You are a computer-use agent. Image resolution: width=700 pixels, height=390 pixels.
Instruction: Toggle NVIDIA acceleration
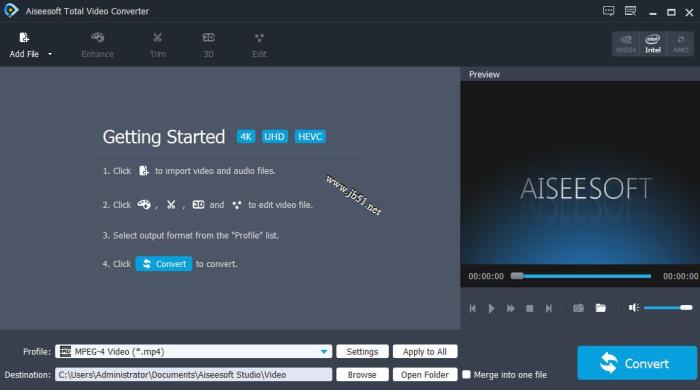click(x=626, y=44)
